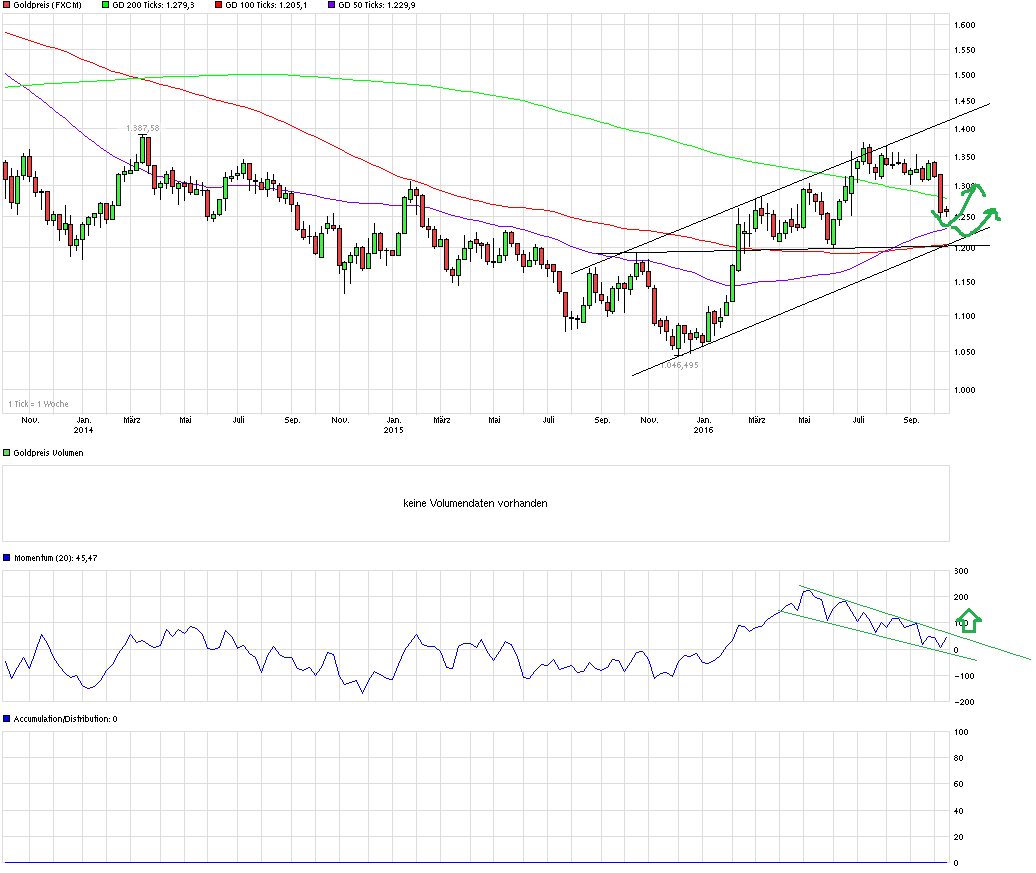Click the blue Momentum (20) legend swatch
The image size is (1036, 873).
7,558
